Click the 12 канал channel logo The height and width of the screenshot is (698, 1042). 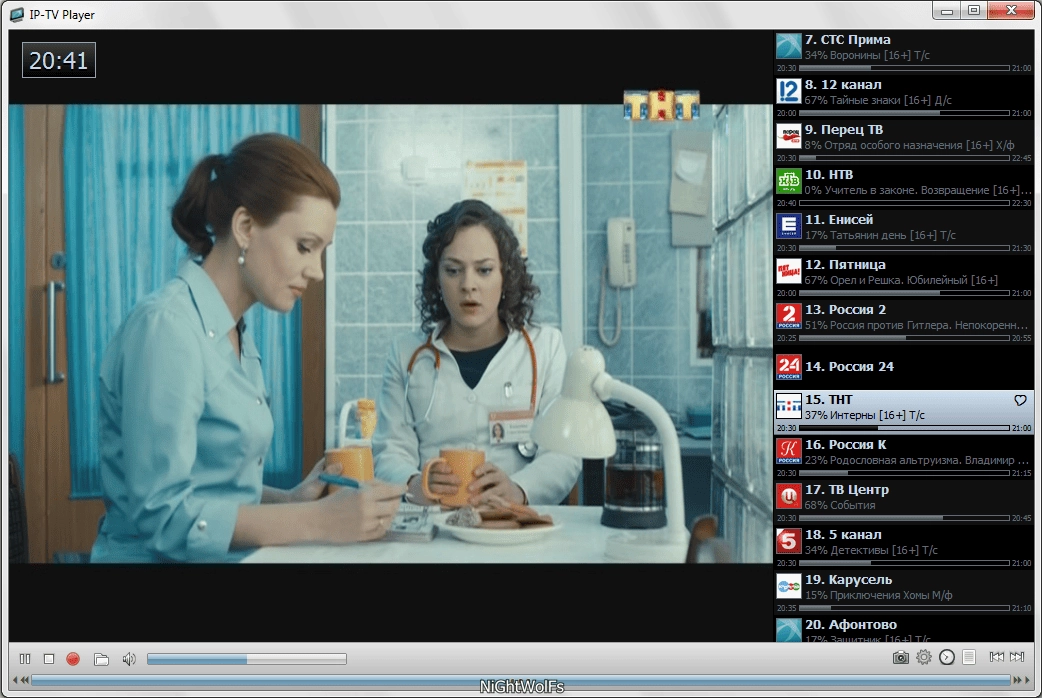point(789,91)
